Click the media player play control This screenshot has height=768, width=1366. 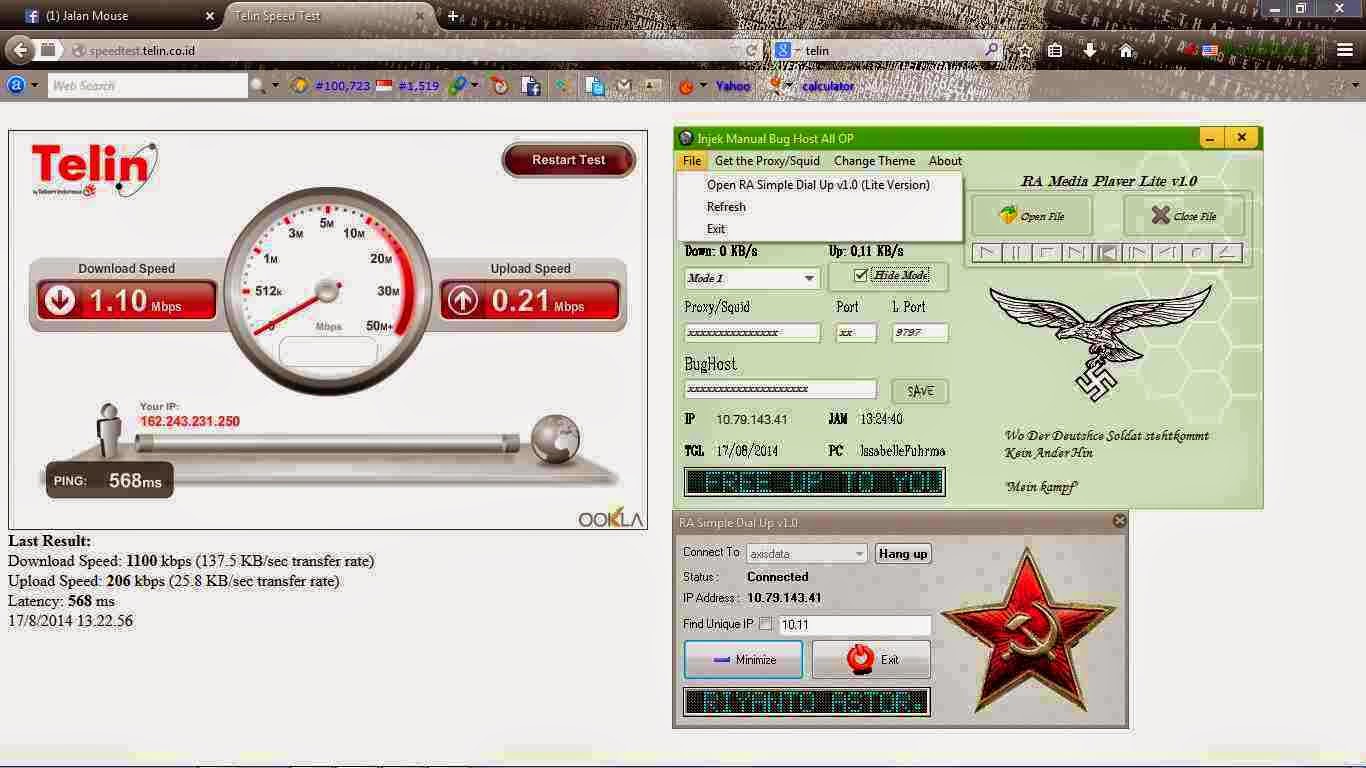point(987,253)
